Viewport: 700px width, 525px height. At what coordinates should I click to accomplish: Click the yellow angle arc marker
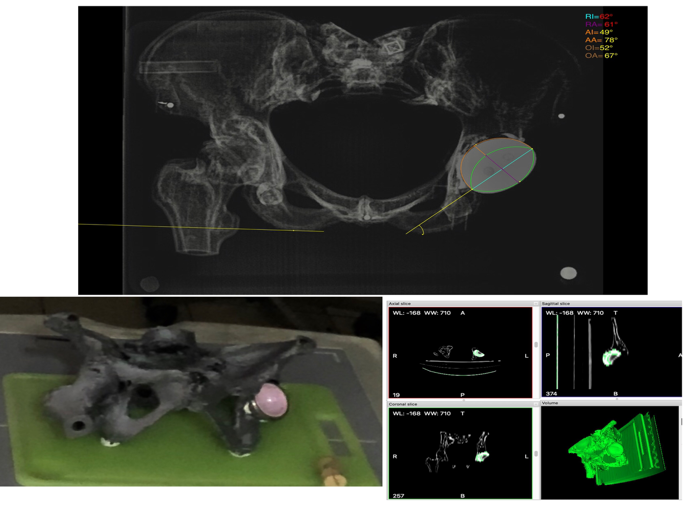coord(422,230)
